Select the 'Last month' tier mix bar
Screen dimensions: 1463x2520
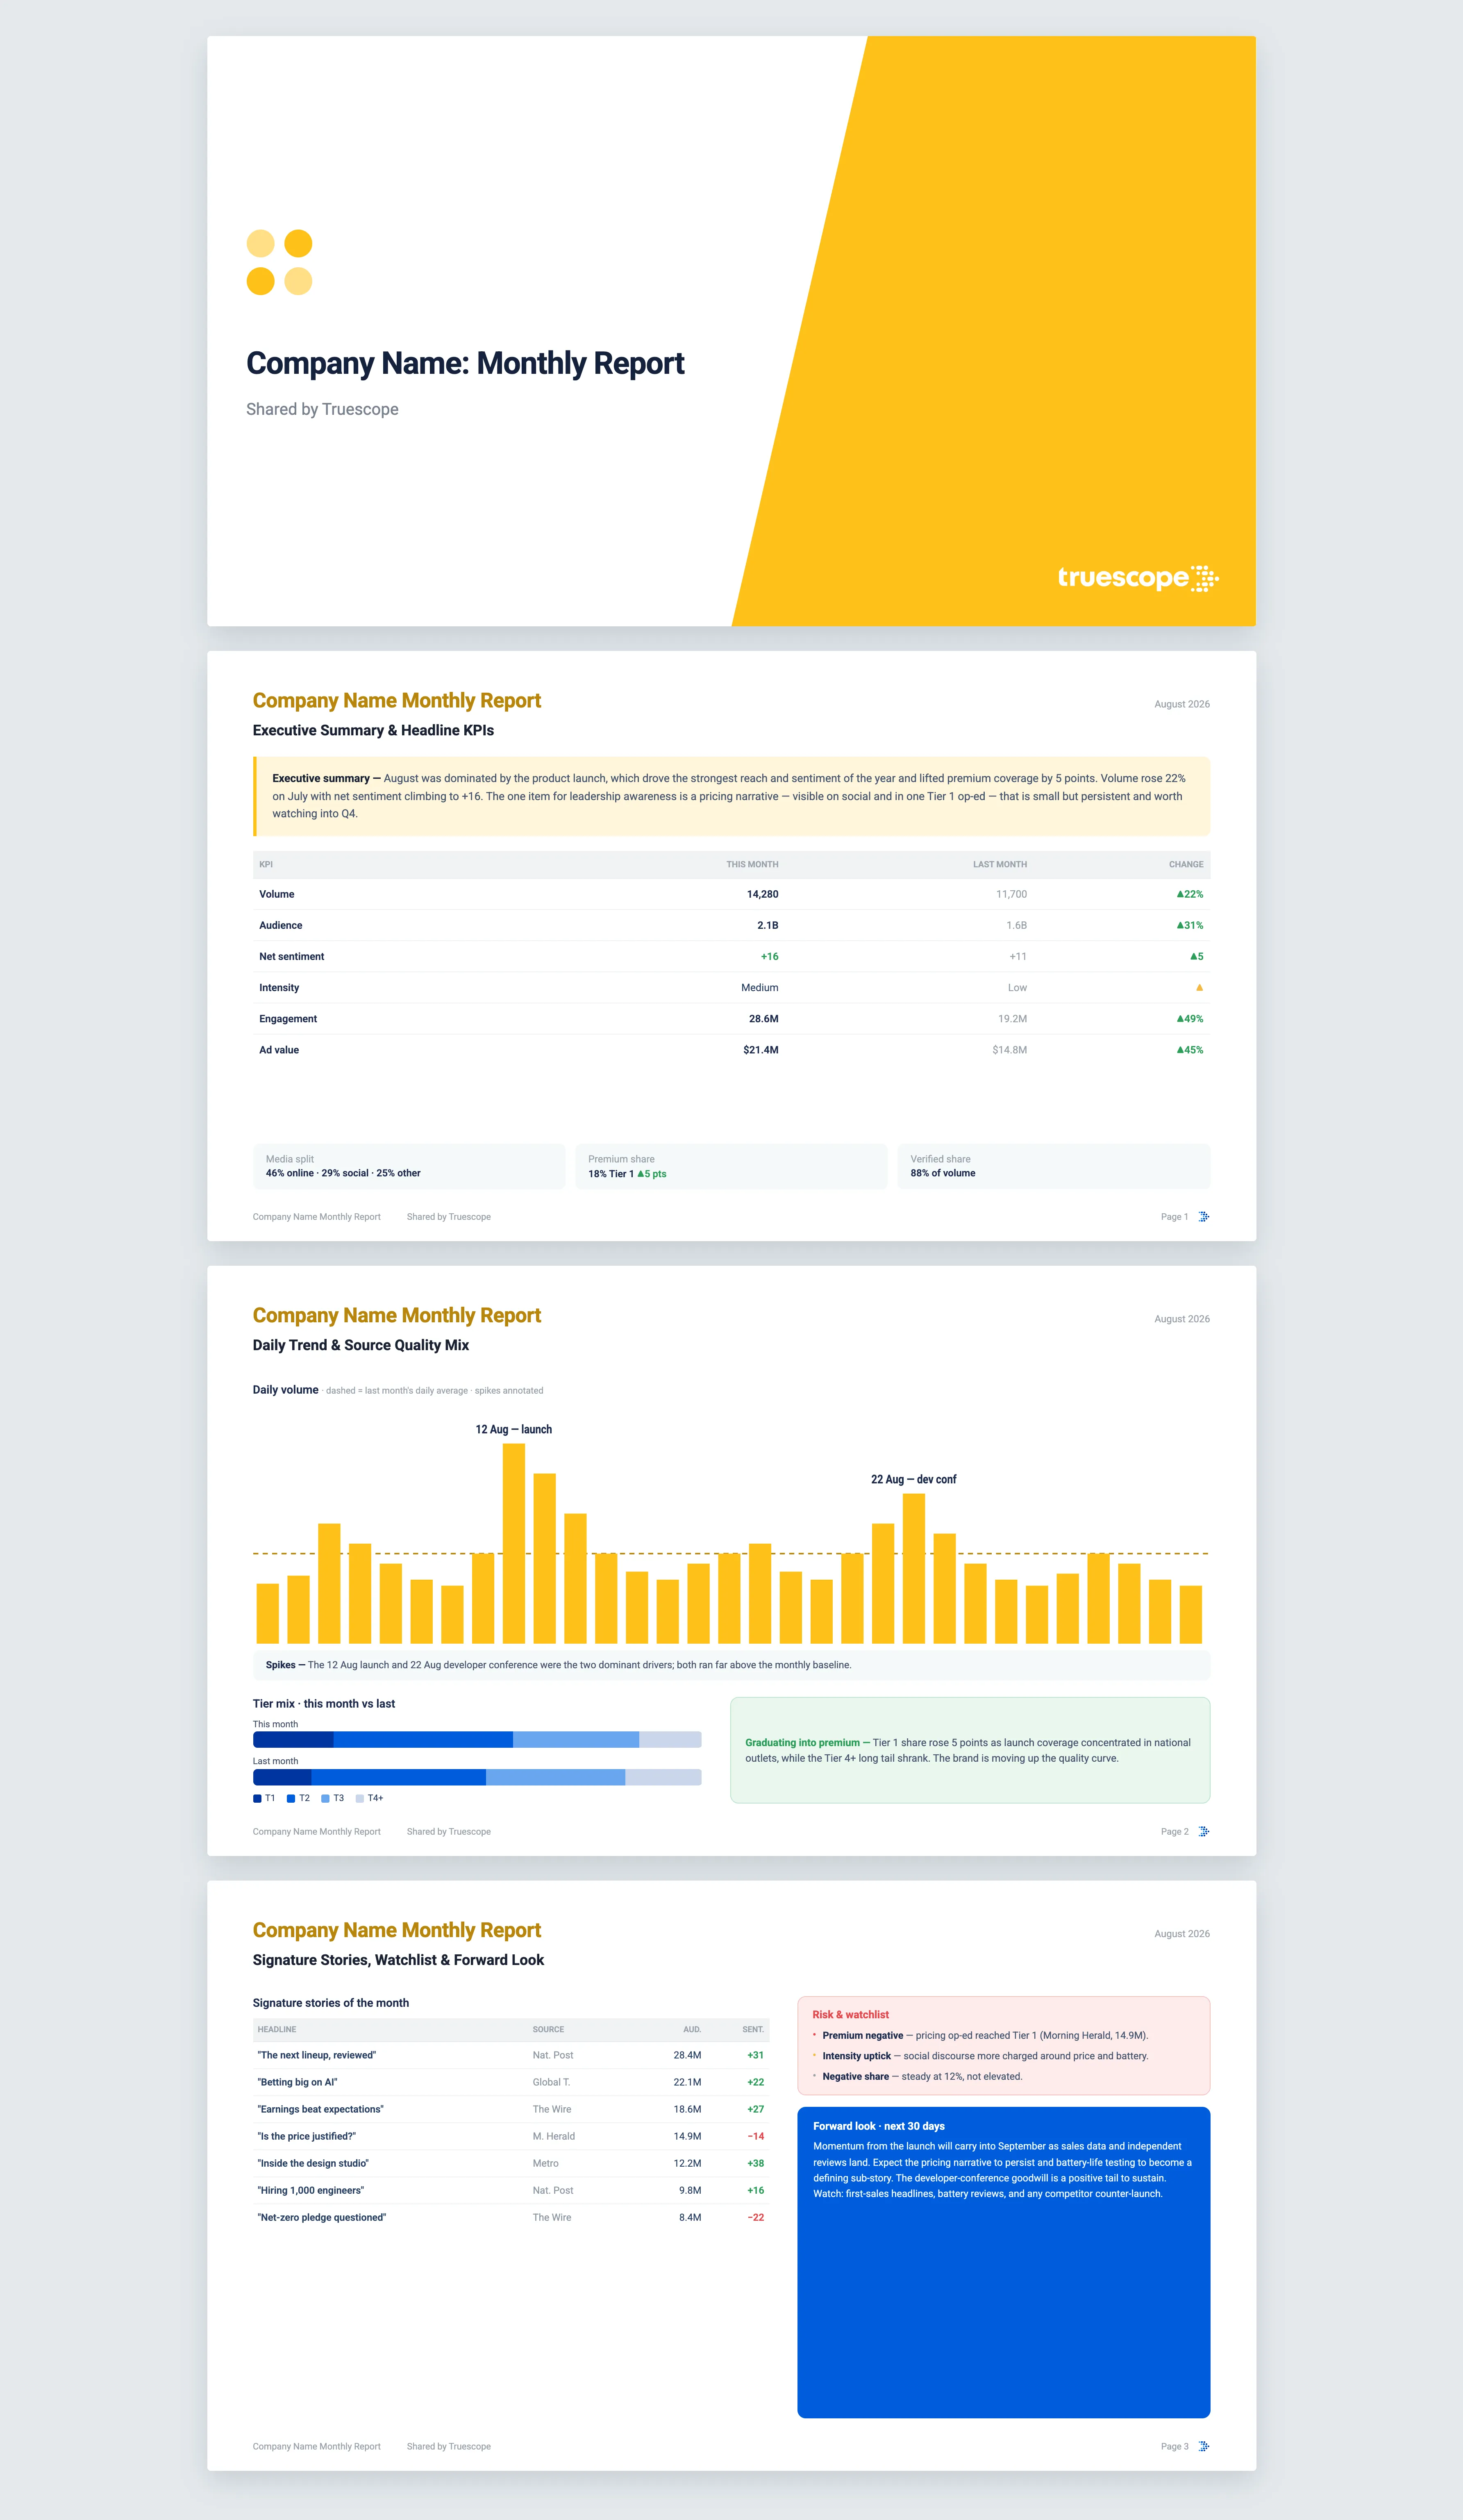(x=477, y=1777)
